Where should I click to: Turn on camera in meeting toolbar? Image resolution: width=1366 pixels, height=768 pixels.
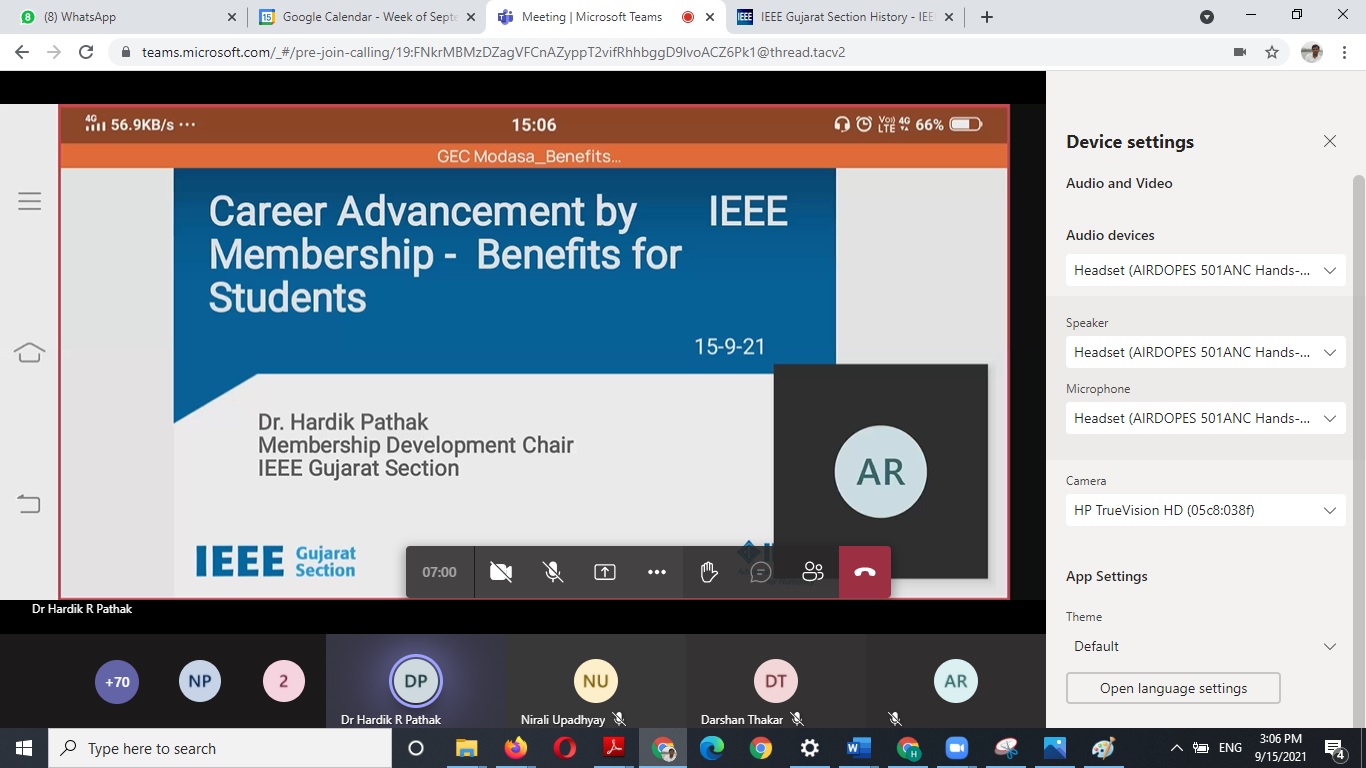pos(501,572)
